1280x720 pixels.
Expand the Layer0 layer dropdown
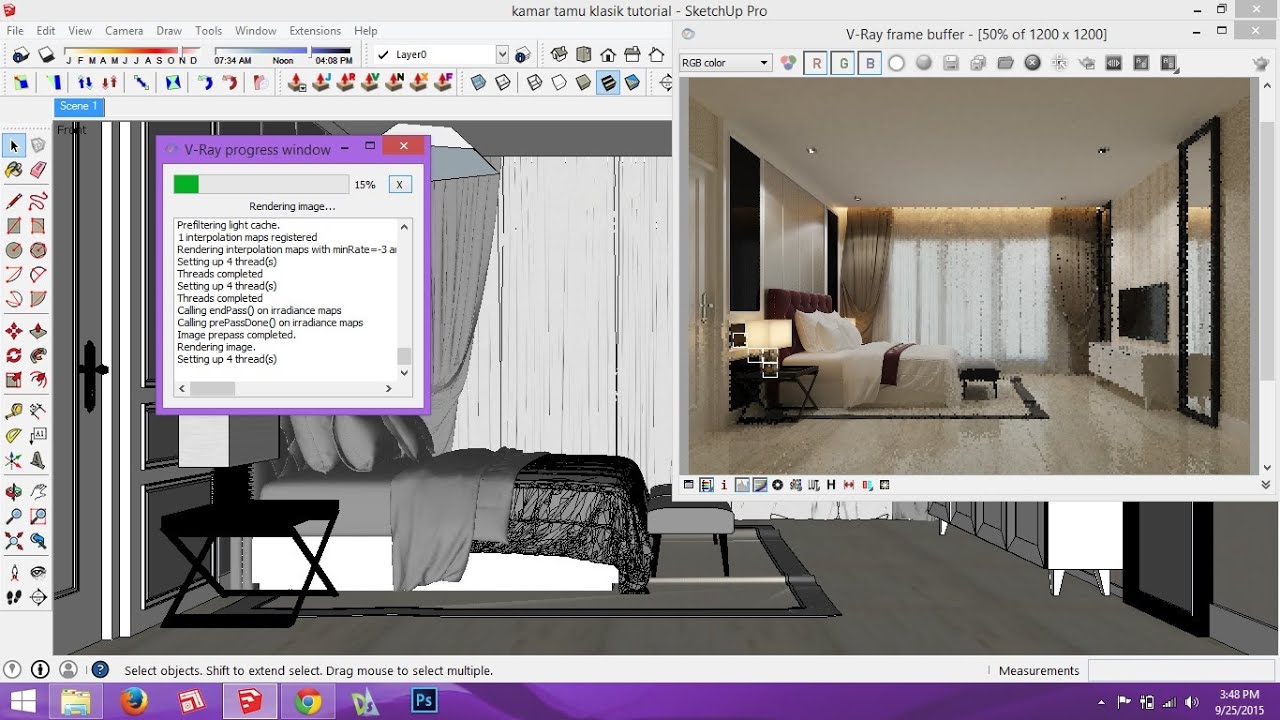(x=502, y=55)
